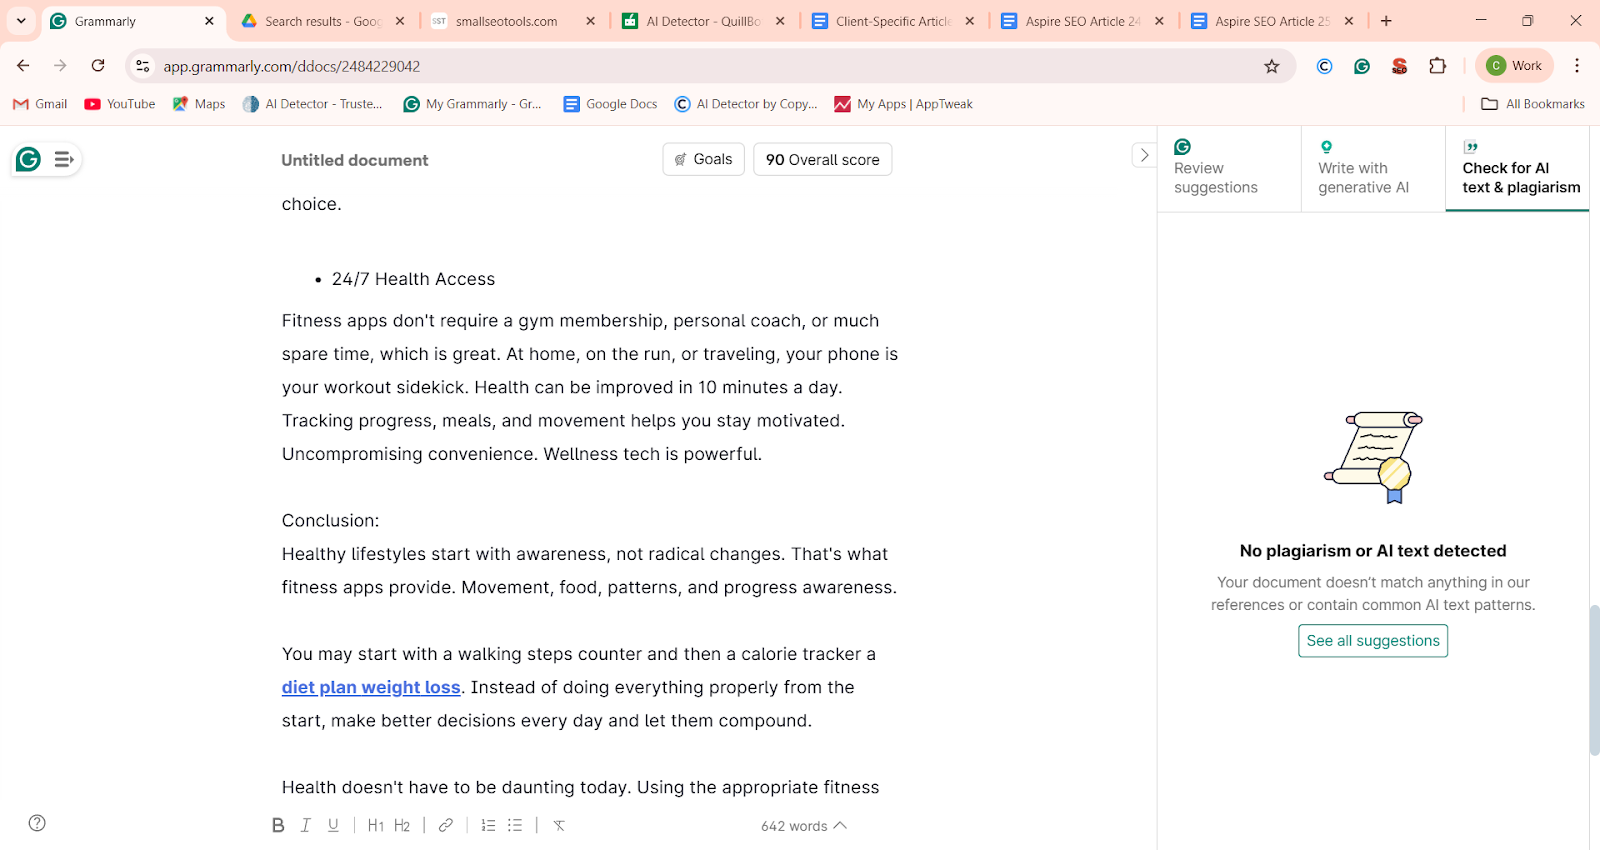Viewport: 1600px width, 850px height.
Task: Create a numbered list
Action: coord(488,825)
